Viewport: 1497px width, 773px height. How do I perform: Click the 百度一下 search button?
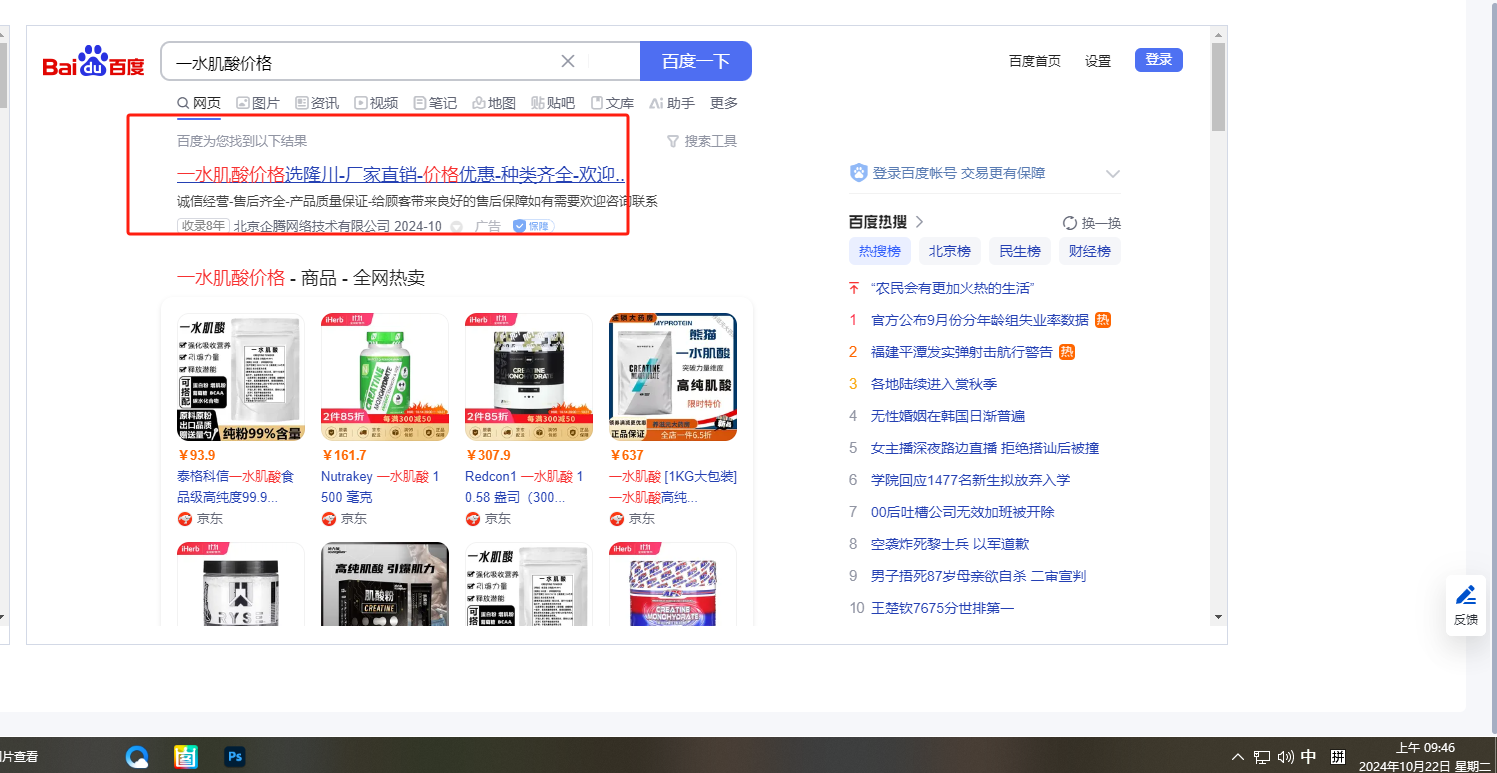click(x=696, y=61)
